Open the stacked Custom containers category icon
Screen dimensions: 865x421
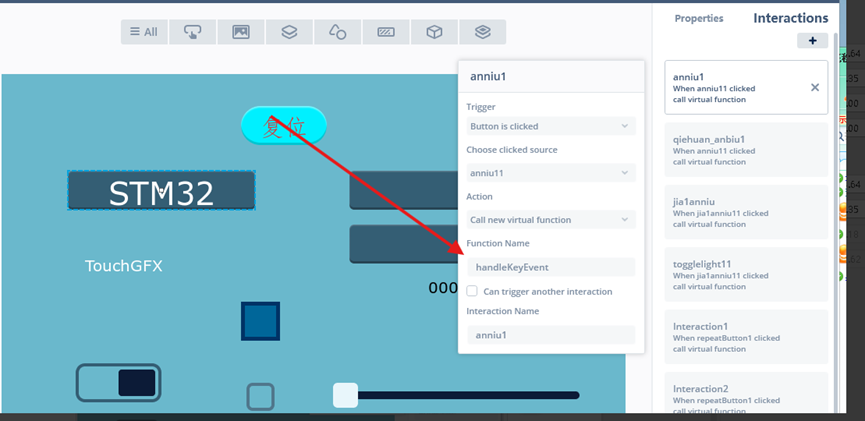[x=483, y=32]
